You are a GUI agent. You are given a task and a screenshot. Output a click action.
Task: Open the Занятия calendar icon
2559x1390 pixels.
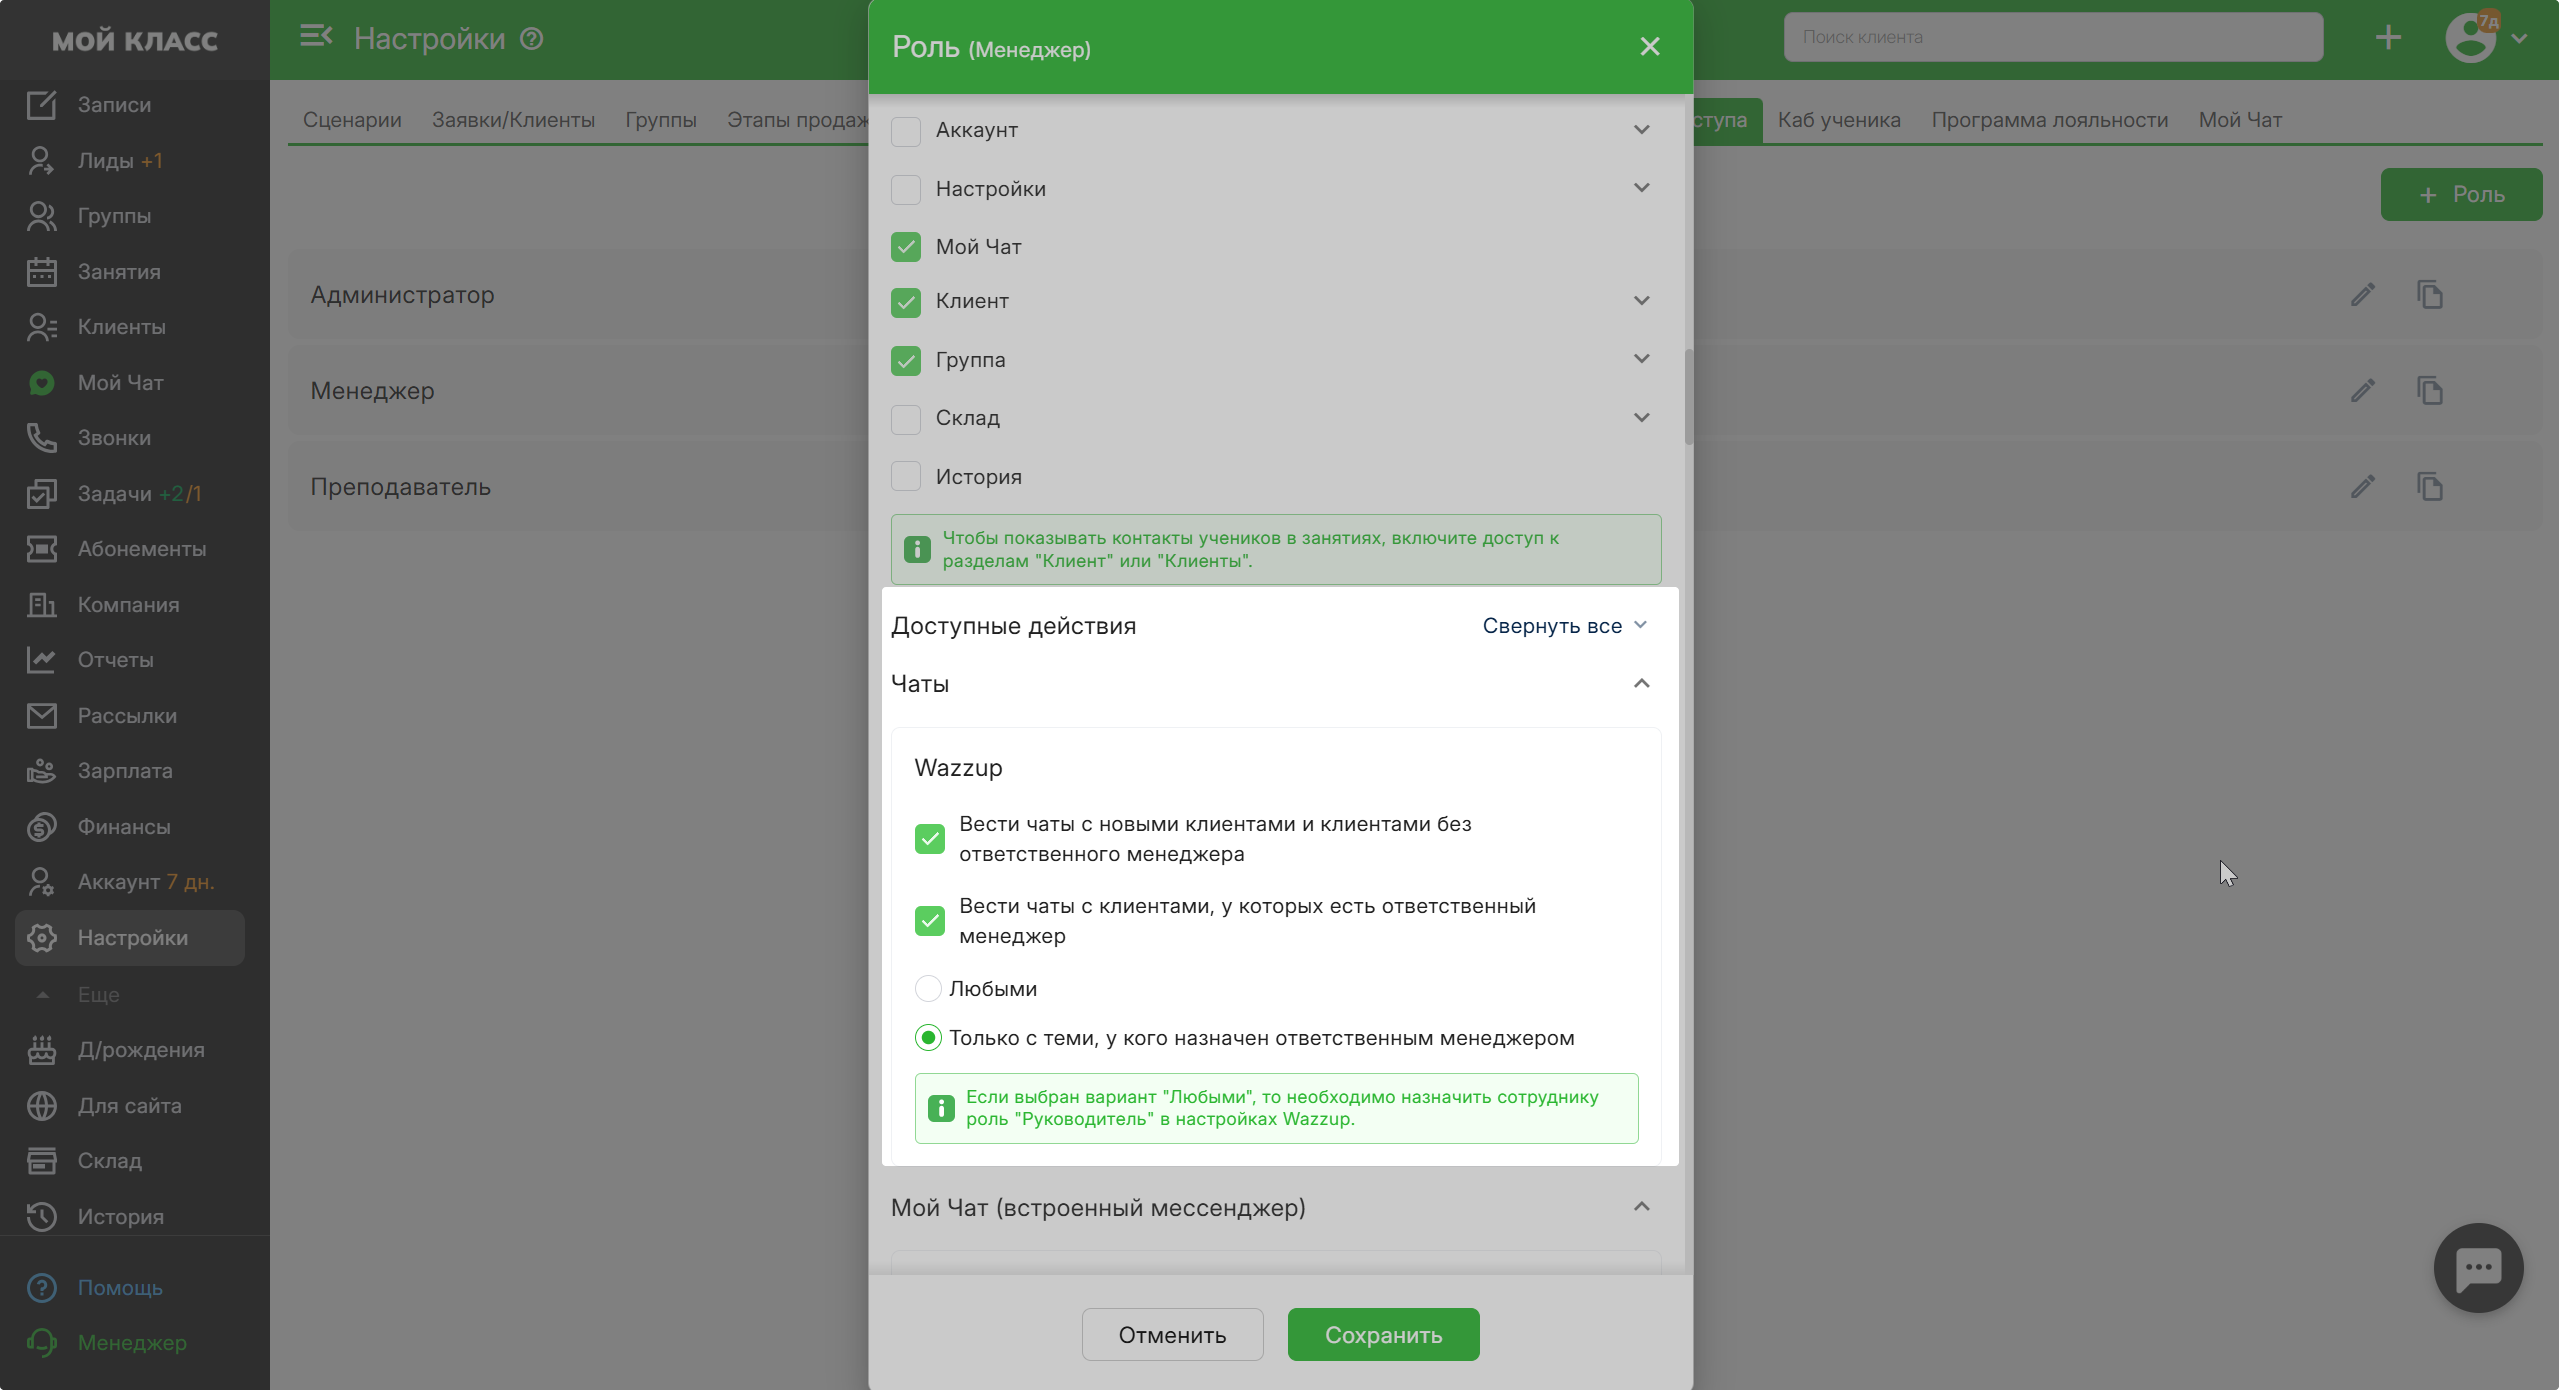(41, 271)
